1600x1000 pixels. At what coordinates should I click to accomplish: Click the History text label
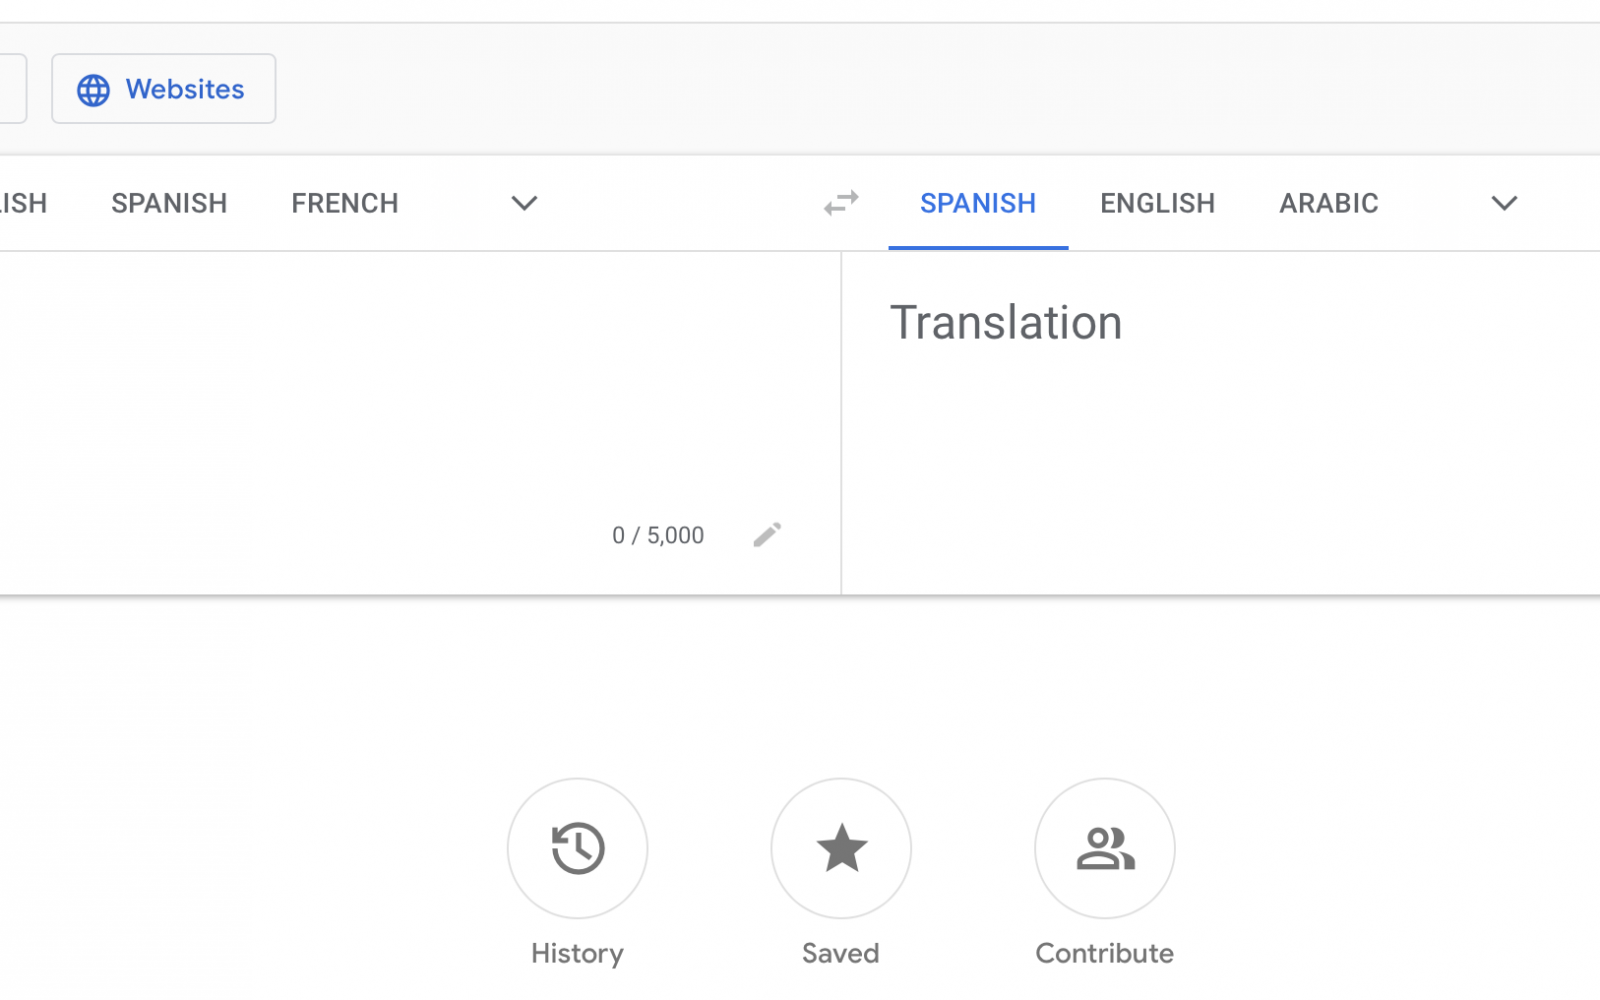577,953
